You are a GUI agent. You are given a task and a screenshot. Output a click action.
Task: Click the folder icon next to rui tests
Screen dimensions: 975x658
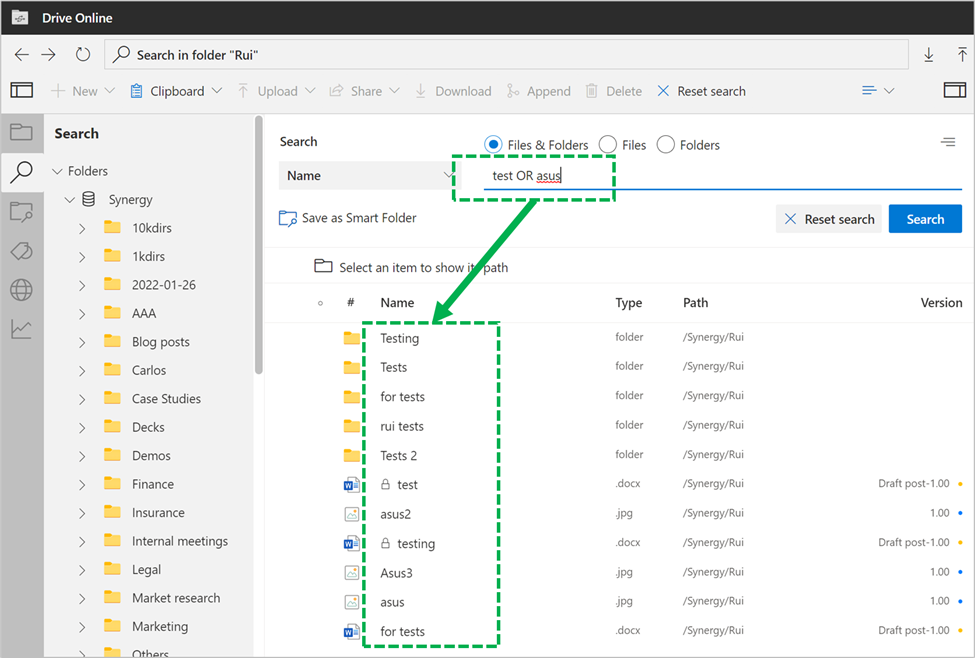tap(351, 426)
